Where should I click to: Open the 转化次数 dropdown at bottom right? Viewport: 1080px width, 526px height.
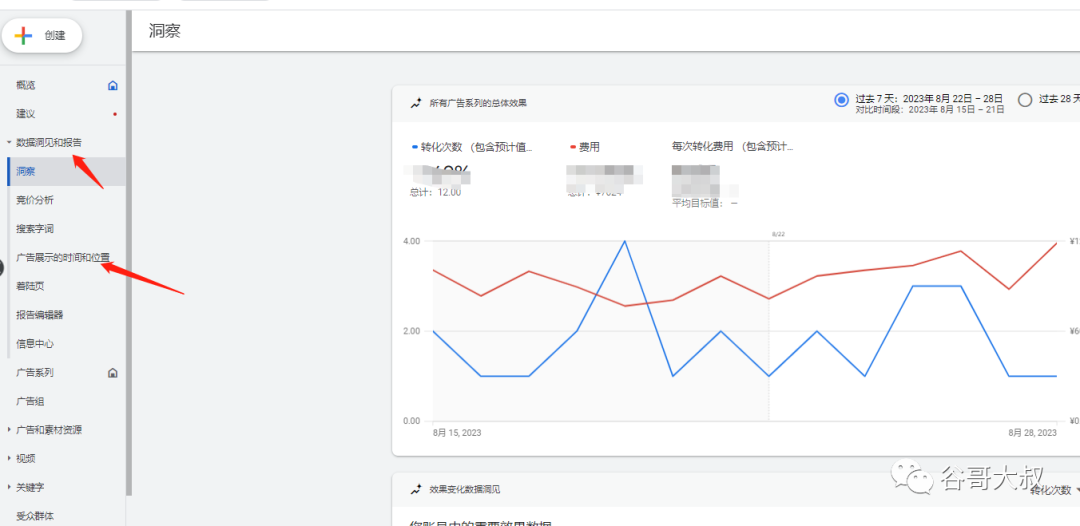tap(1054, 490)
